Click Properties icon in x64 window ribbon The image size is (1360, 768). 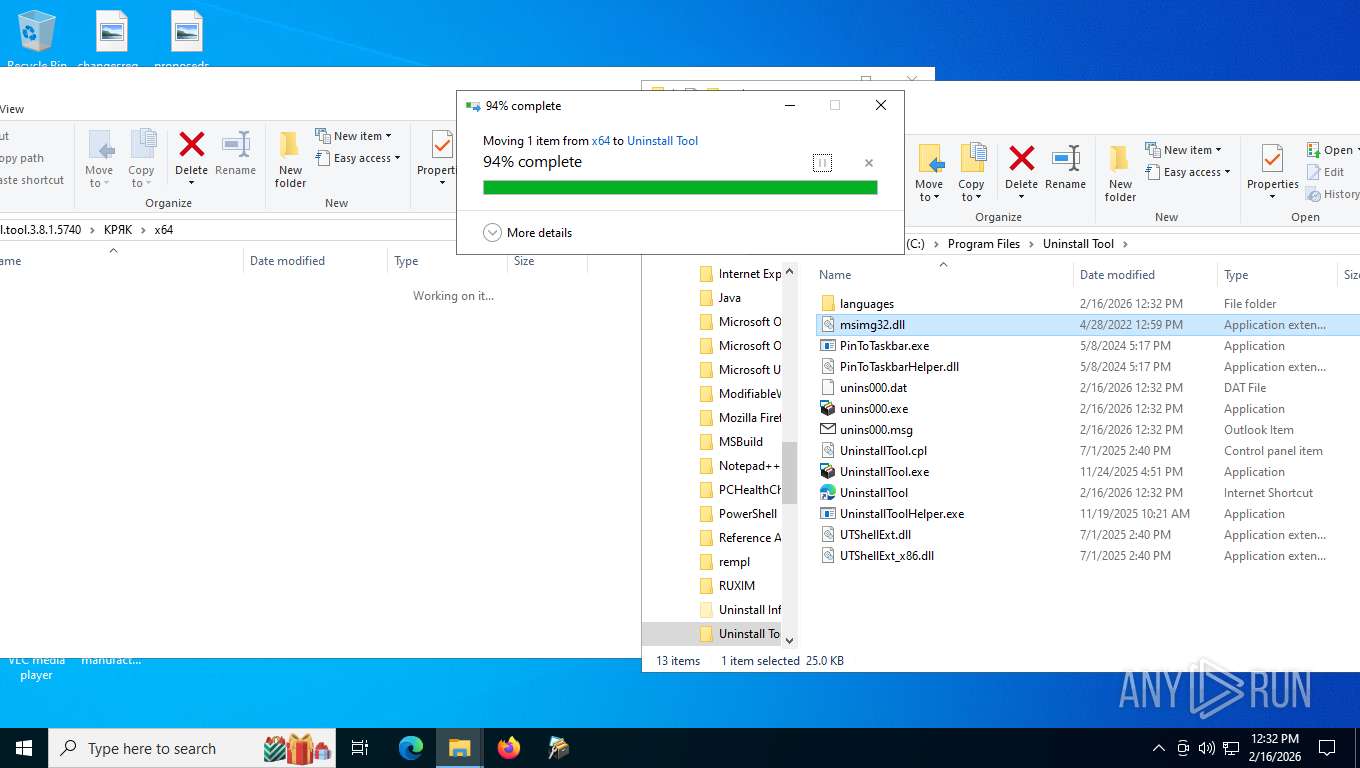440,145
